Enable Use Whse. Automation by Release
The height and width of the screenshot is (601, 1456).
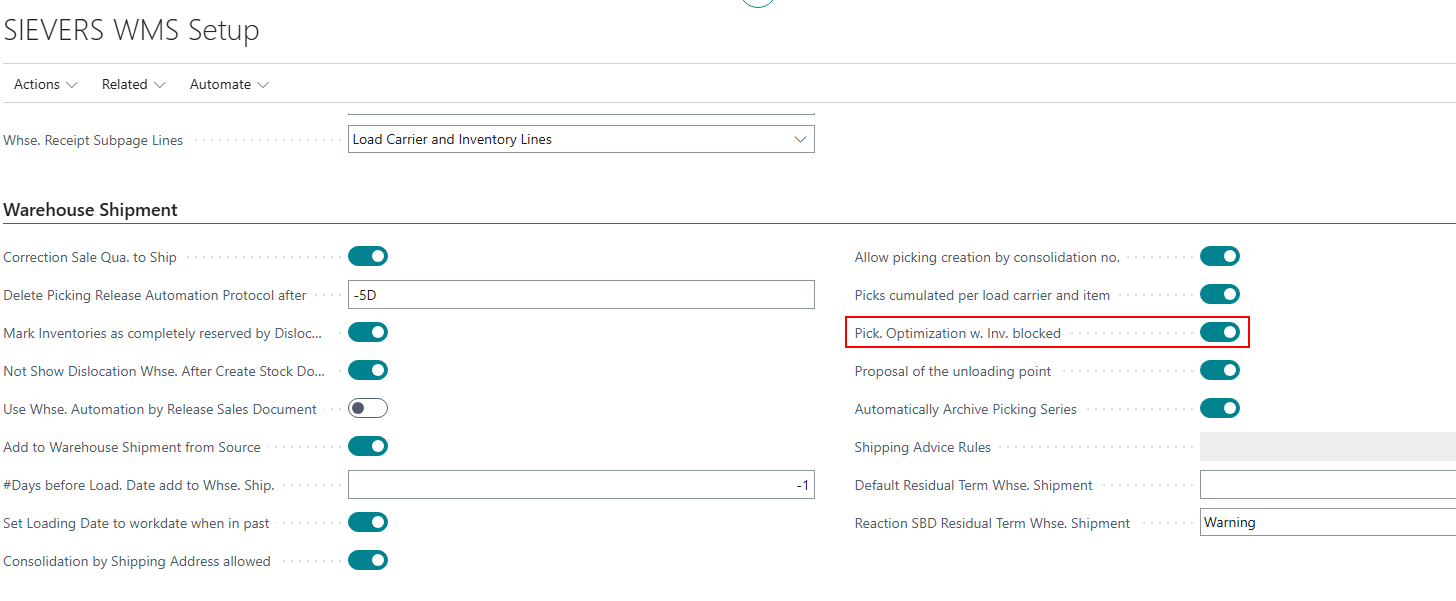point(368,409)
